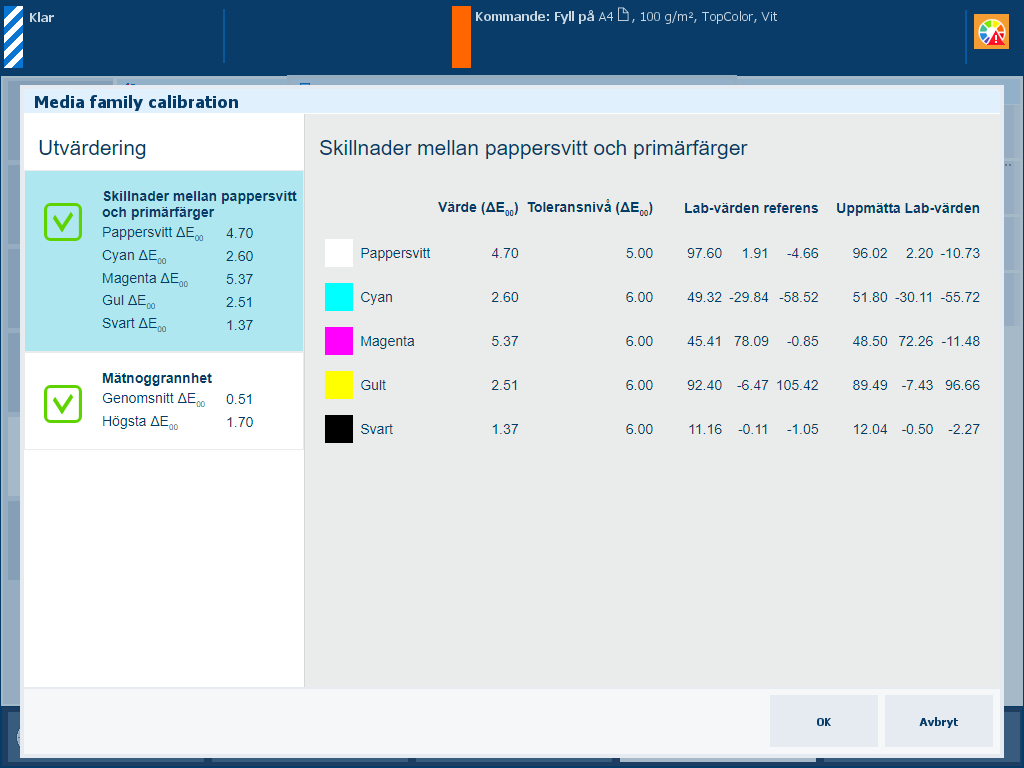
Task: Click the Värde (ΔE00) column header
Action: coord(478,208)
